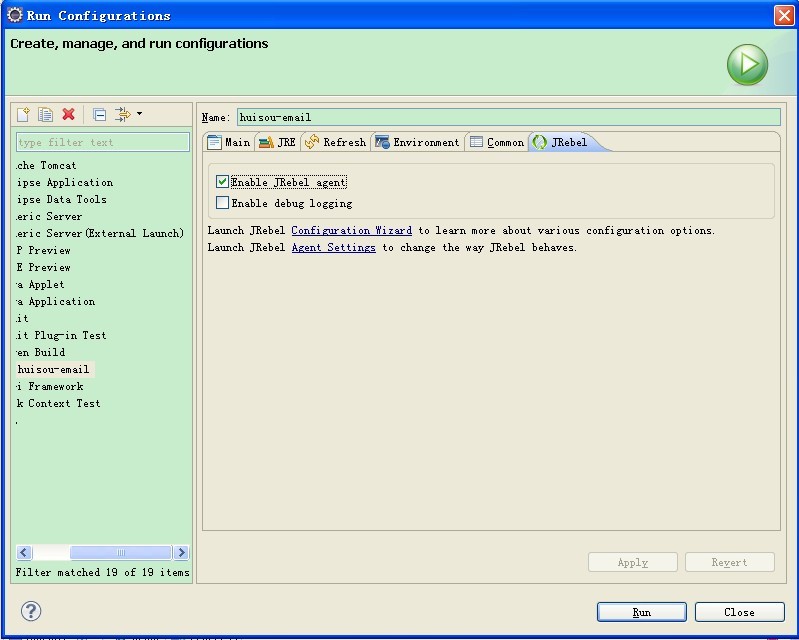The height and width of the screenshot is (640, 799).
Task: Click the scroll right arrow of list
Action: [x=181, y=552]
